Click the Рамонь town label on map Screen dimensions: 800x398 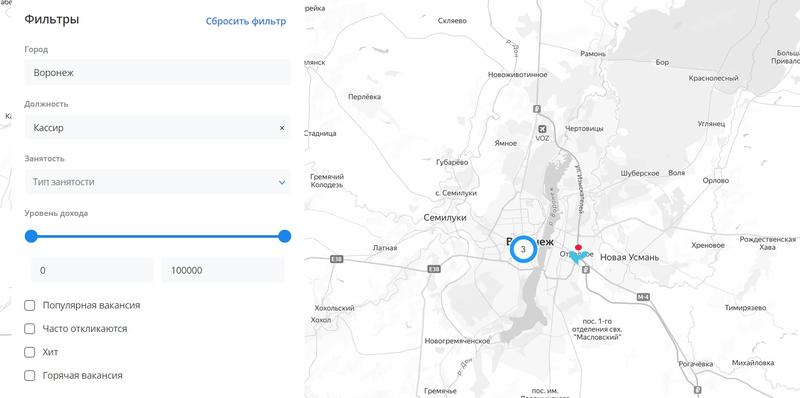(593, 54)
